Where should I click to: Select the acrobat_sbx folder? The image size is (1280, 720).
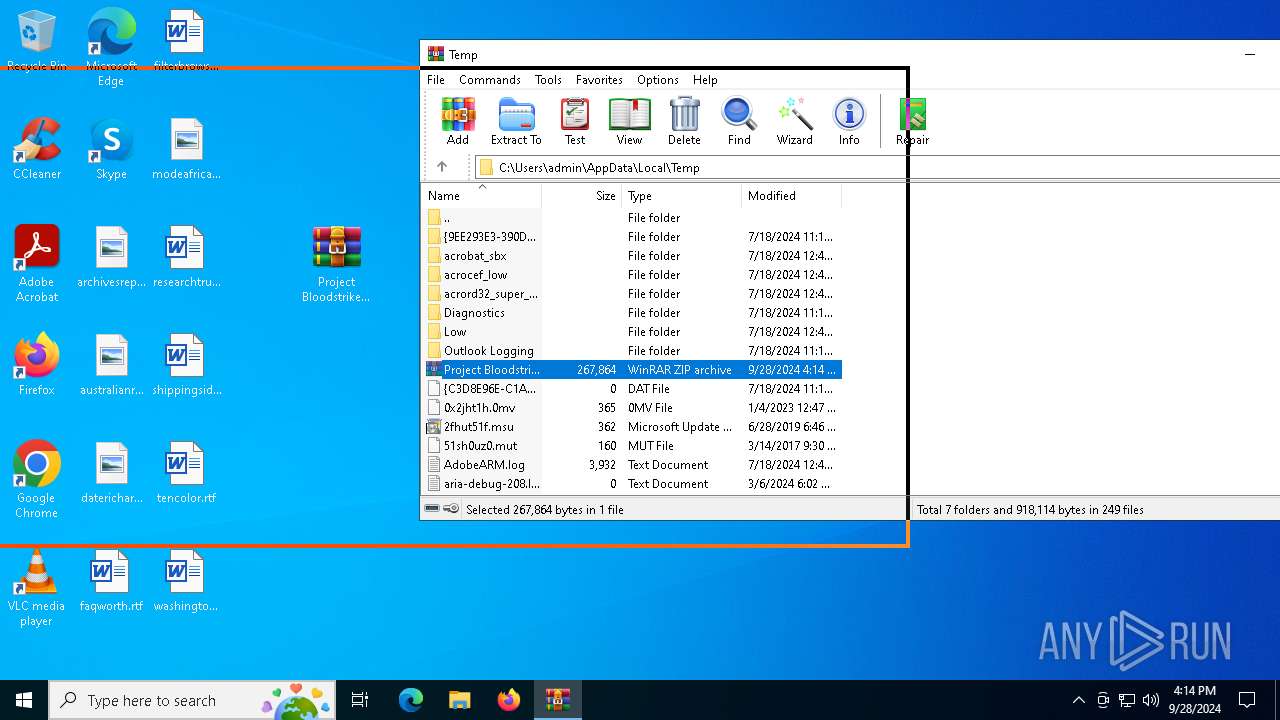[x=632, y=256]
